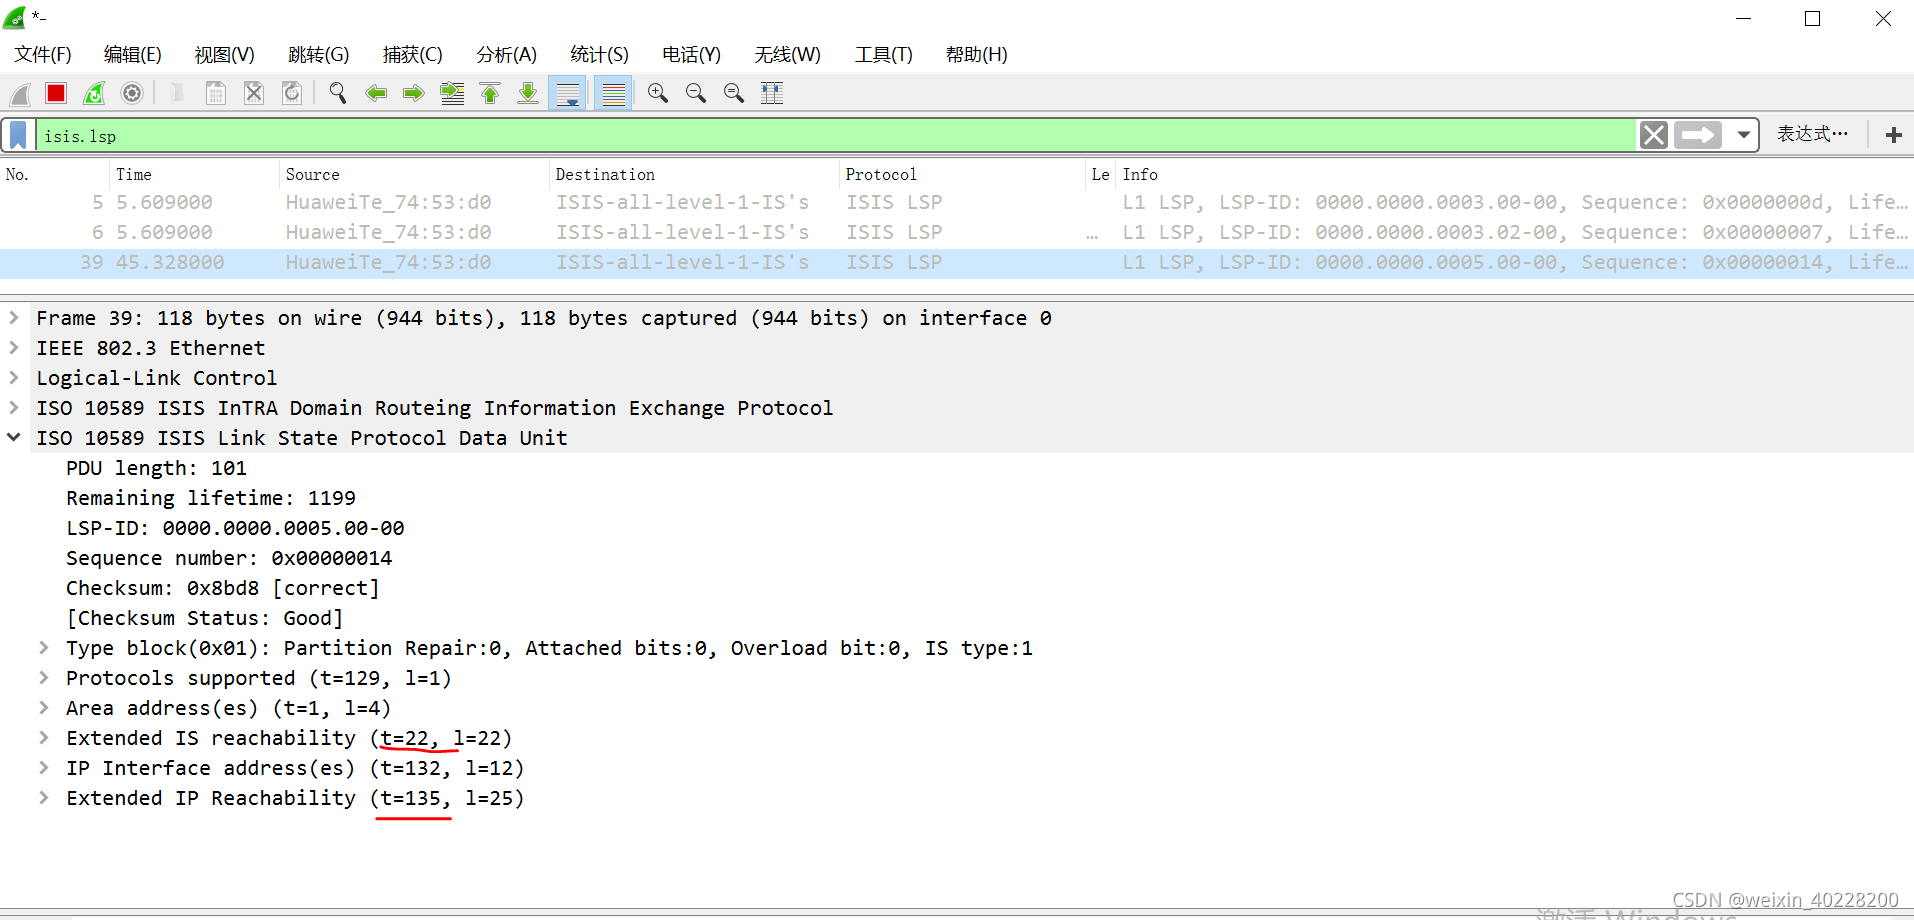Apply the display filter arrow button
Image resolution: width=1914 pixels, height=920 pixels.
pos(1698,135)
